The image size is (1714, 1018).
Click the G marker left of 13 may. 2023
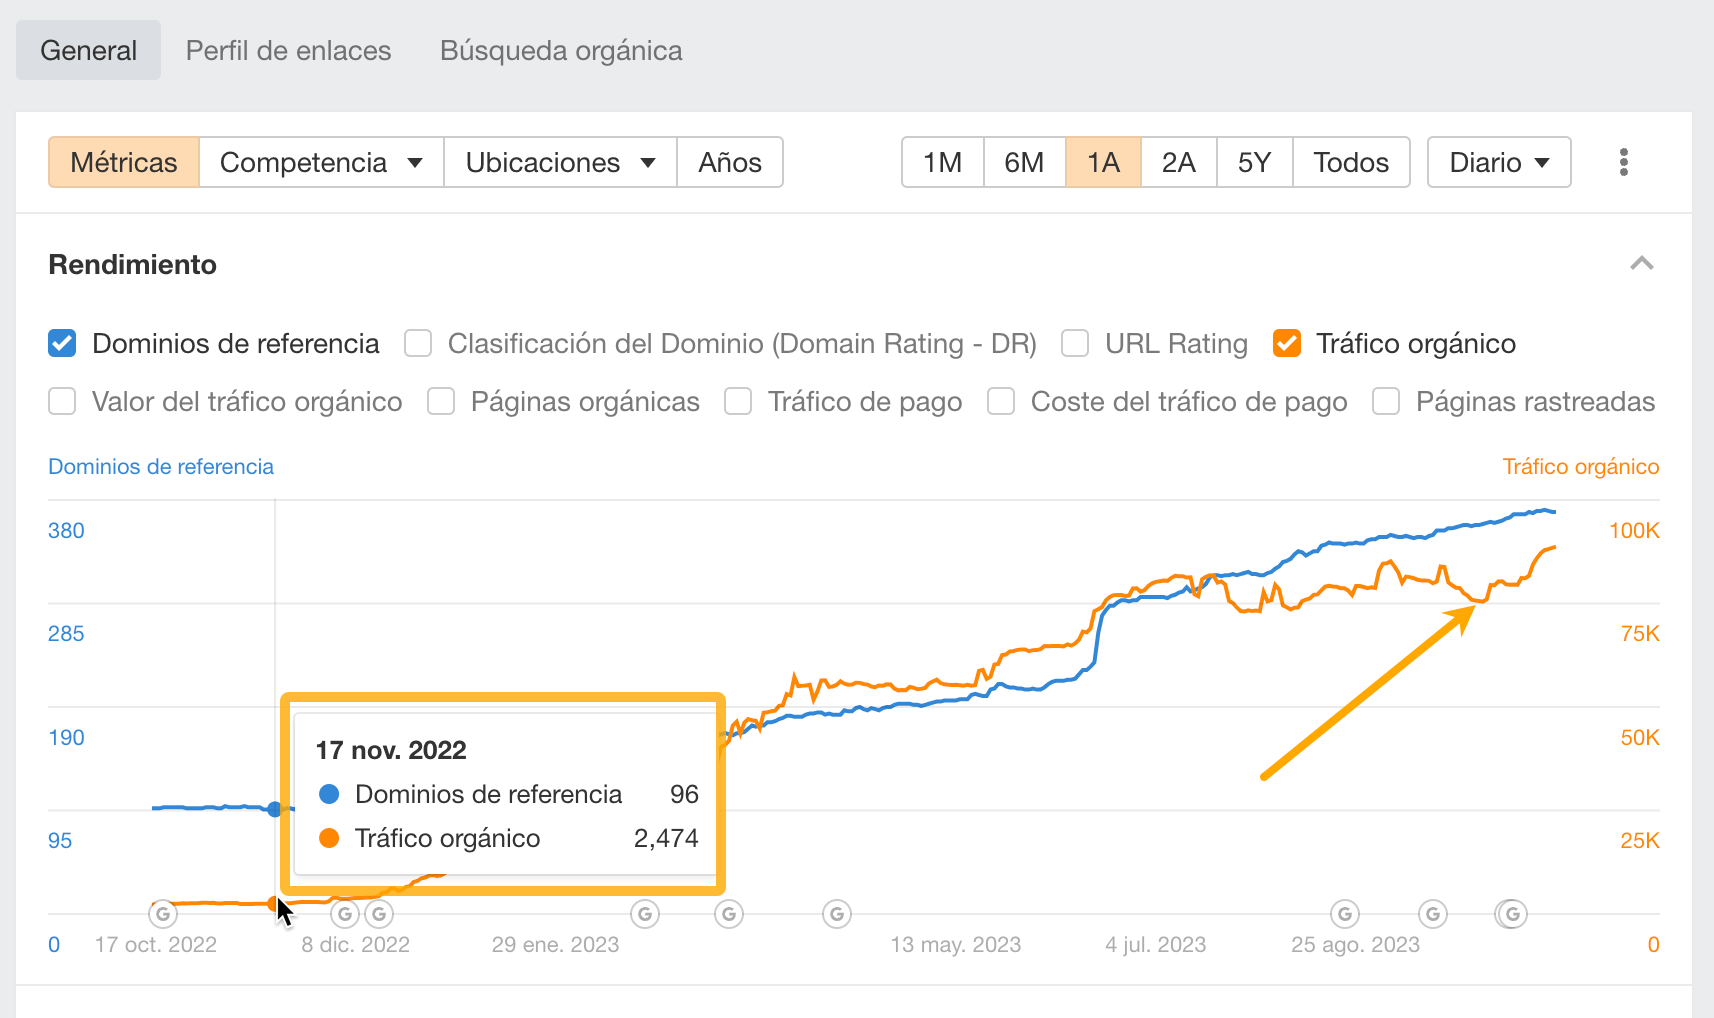[x=836, y=913]
